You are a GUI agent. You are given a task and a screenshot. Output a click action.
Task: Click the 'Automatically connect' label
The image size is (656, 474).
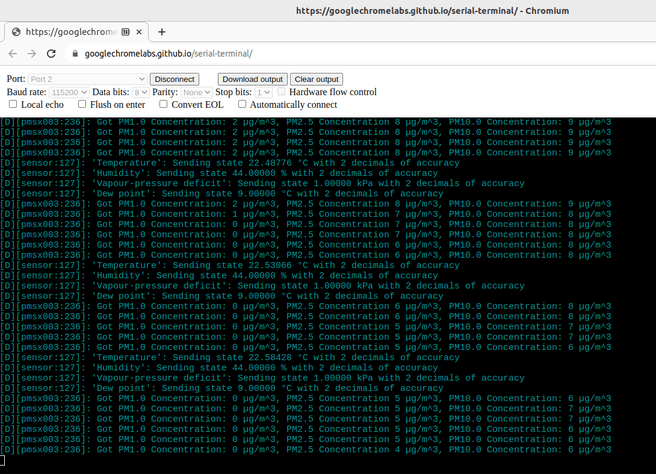[x=293, y=105]
